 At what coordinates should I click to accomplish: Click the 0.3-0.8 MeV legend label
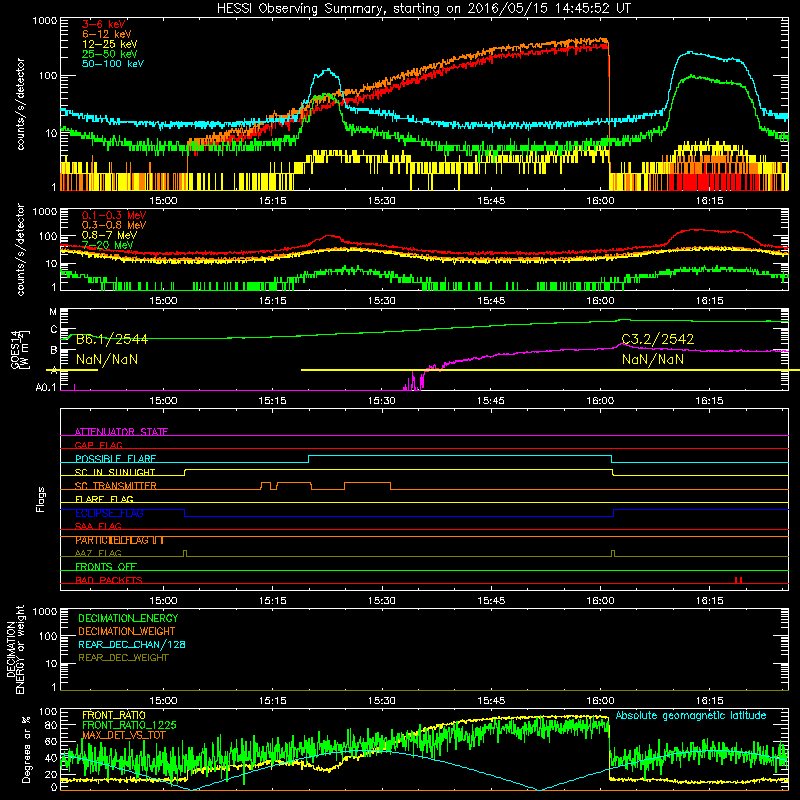point(114,225)
